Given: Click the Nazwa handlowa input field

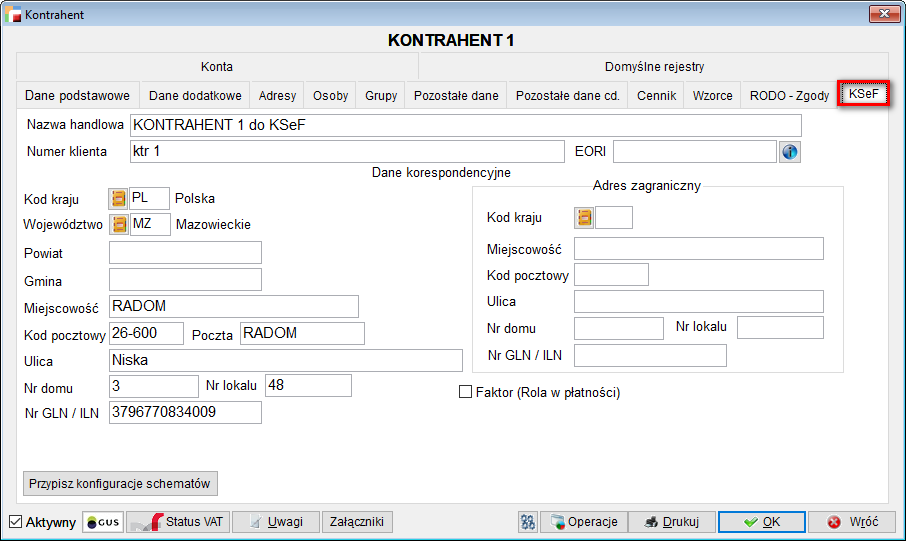Looking at the screenshot, I should 465,125.
